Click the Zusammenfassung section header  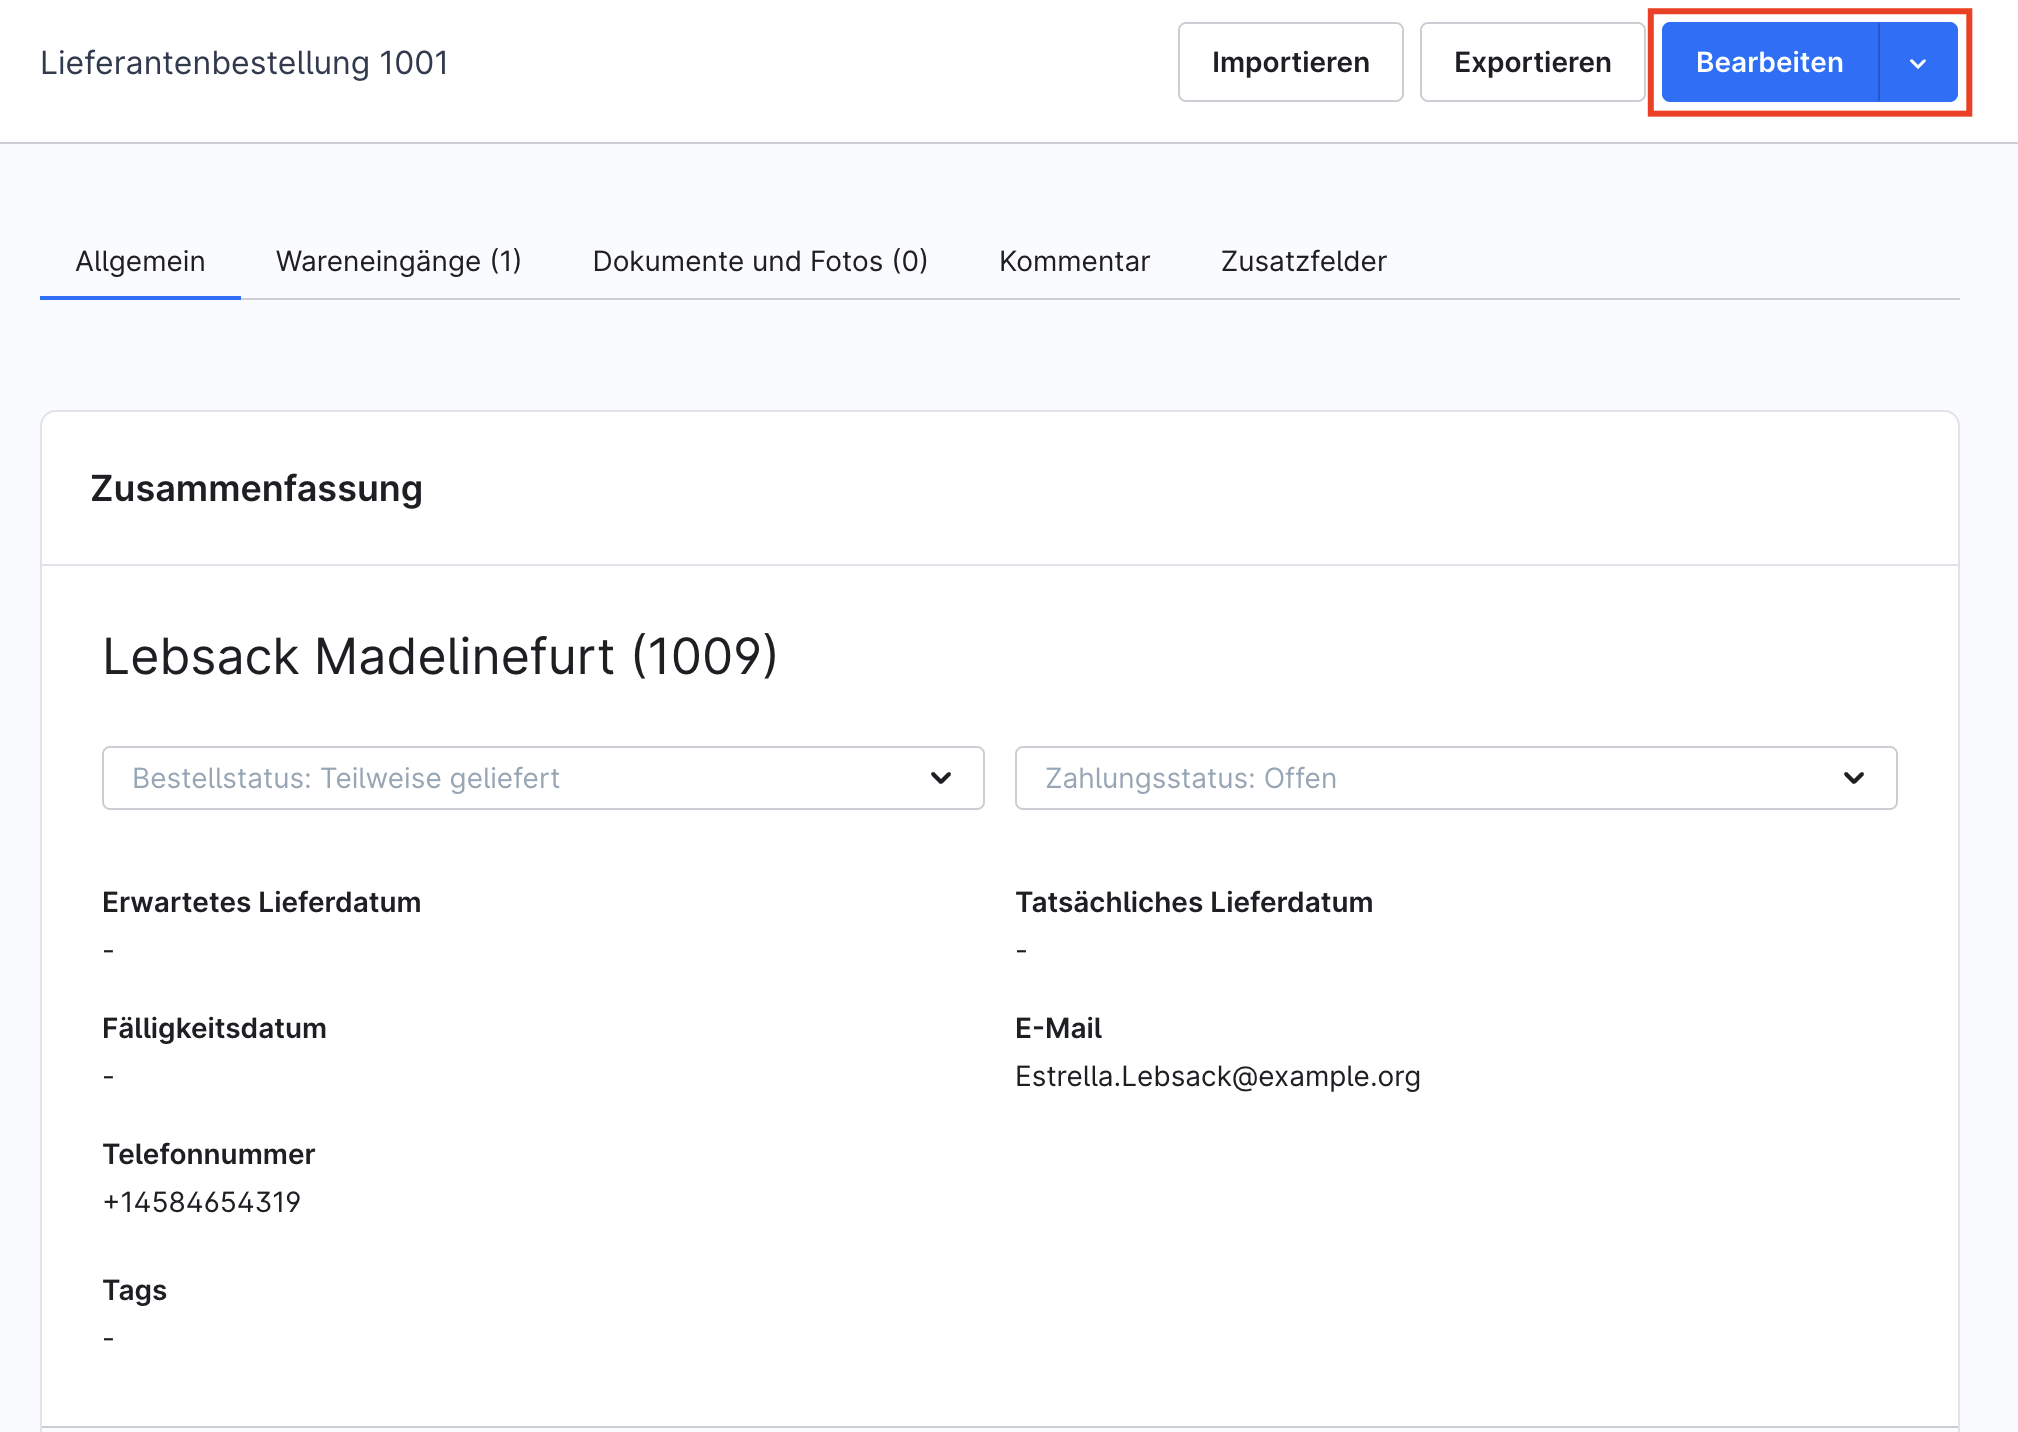coord(256,489)
